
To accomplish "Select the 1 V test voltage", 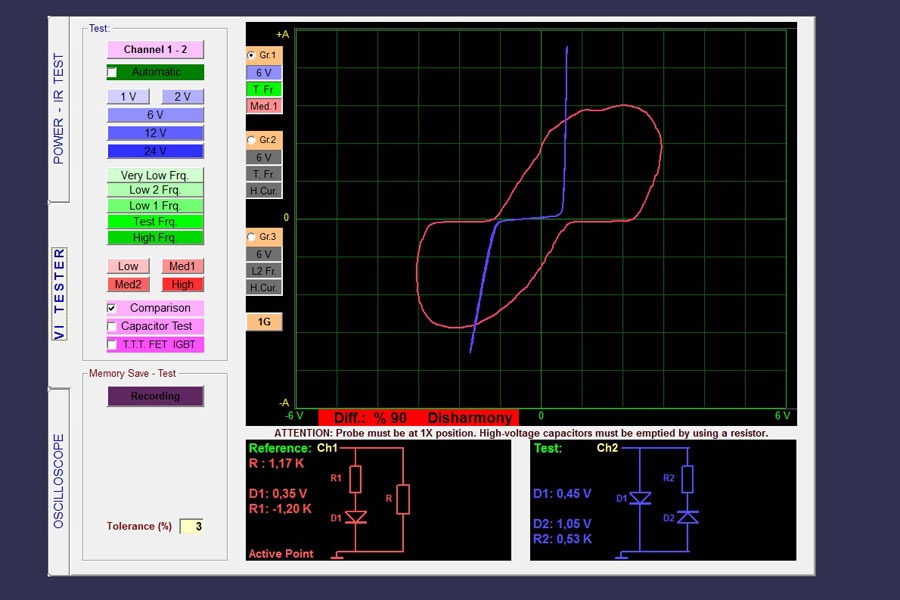I will click(128, 96).
